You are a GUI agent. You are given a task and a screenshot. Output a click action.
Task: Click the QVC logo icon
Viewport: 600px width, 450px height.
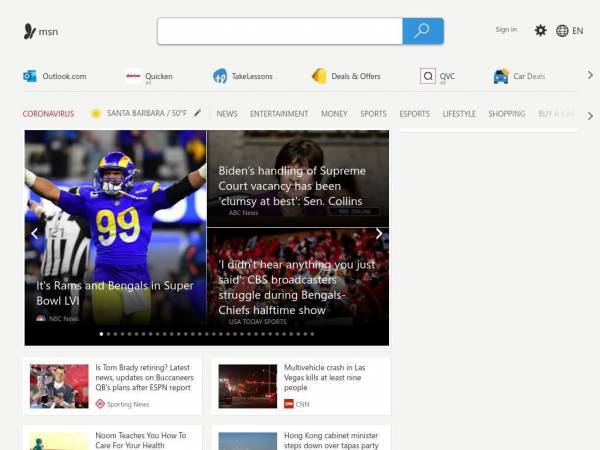click(x=428, y=76)
